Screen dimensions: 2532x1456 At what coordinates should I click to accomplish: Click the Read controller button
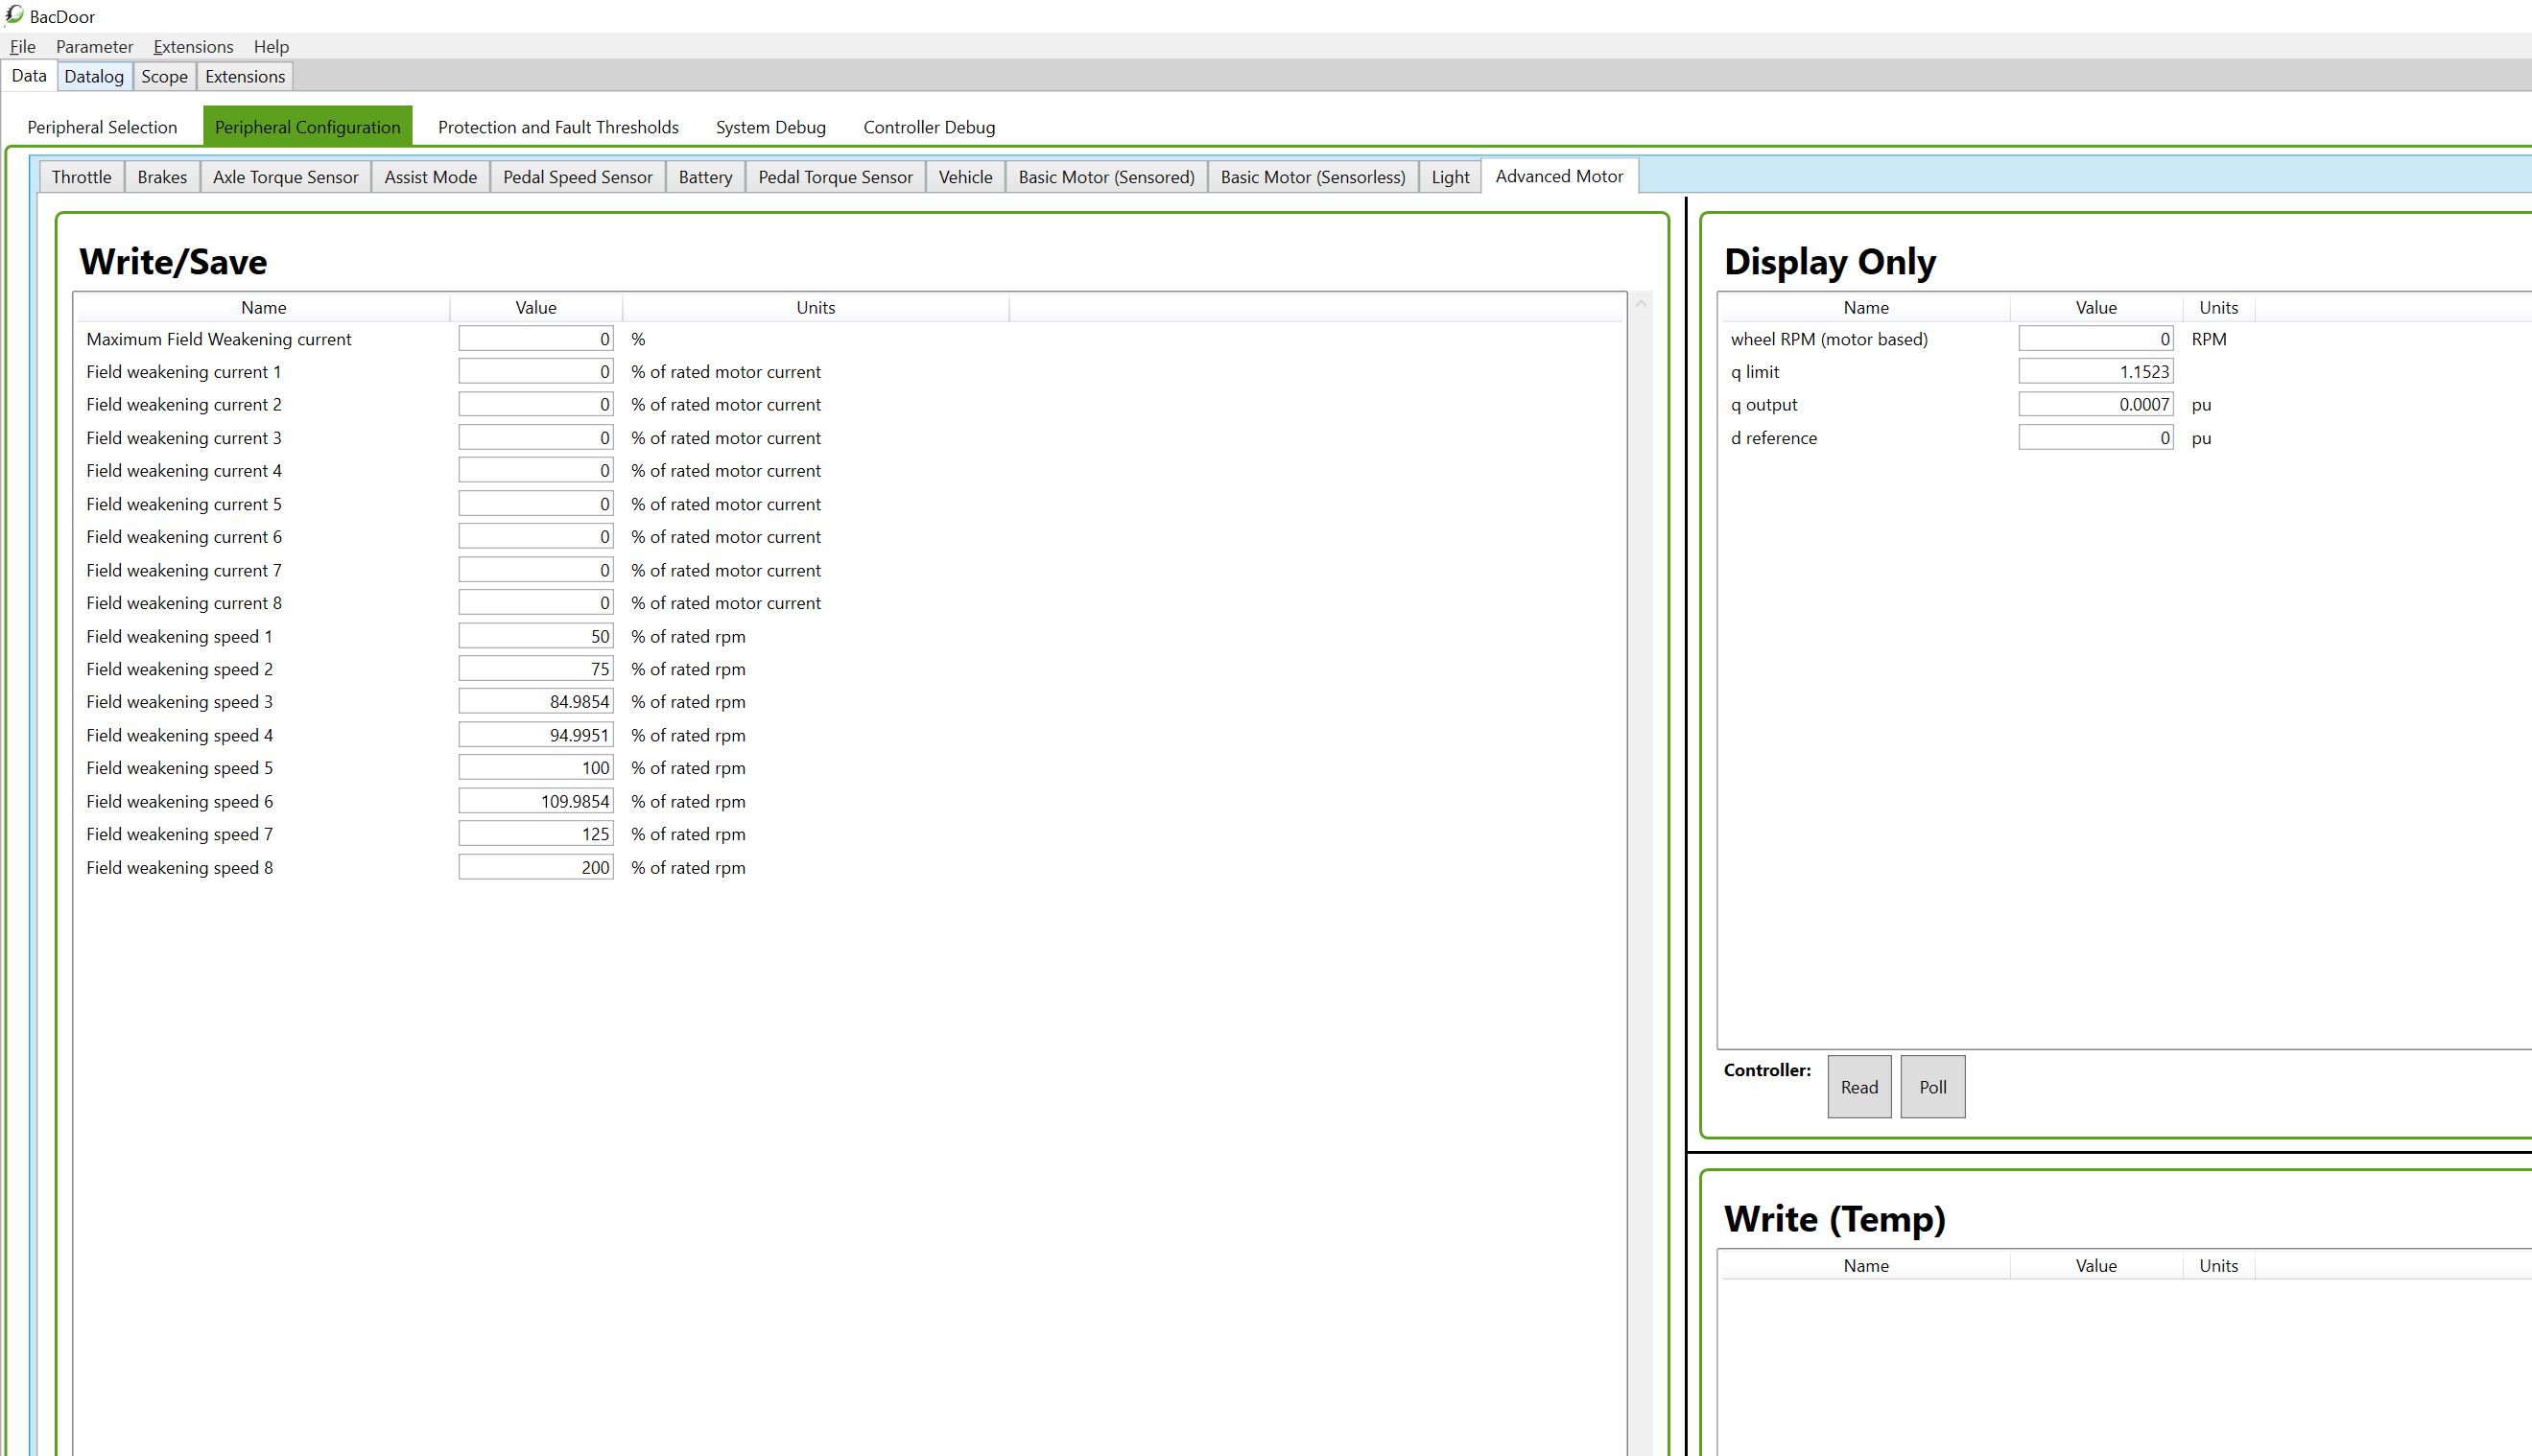tap(1859, 1087)
